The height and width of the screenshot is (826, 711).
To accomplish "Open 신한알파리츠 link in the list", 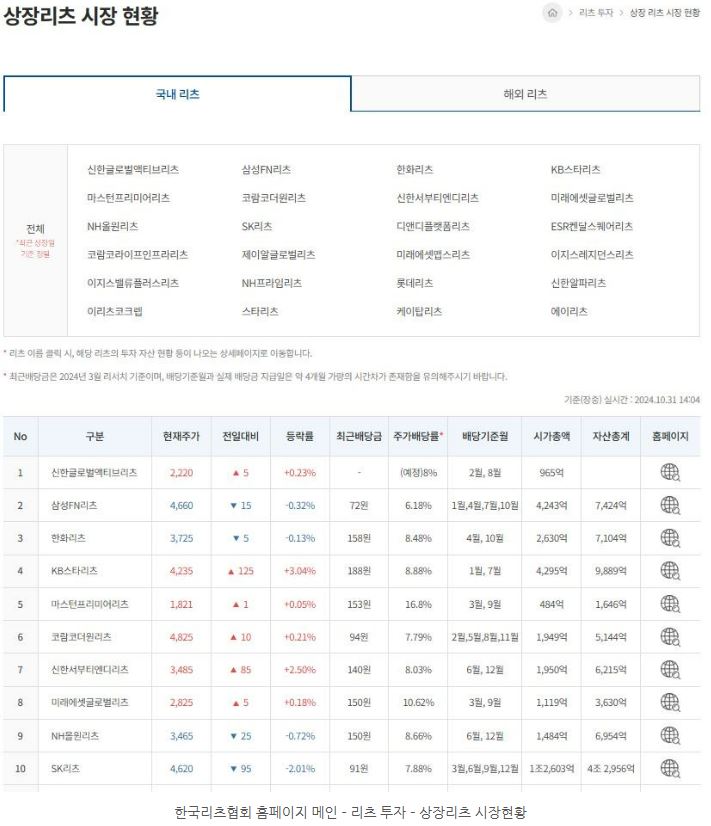I will [578, 283].
